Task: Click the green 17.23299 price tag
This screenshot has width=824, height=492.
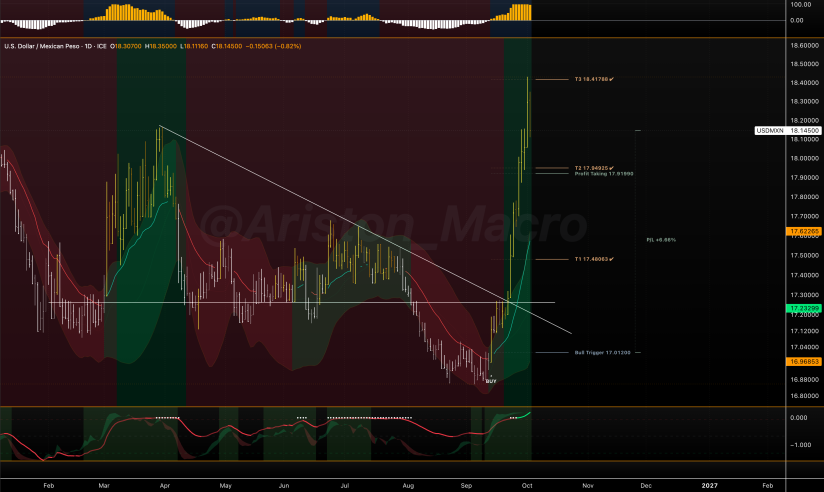Action: (x=803, y=309)
